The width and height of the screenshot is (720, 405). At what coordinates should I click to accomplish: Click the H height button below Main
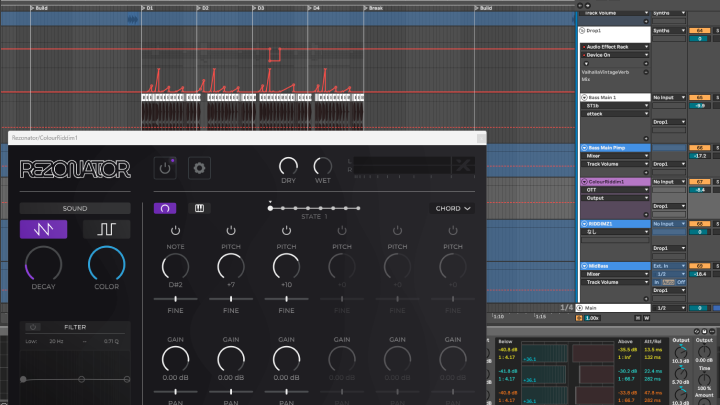pos(638,318)
